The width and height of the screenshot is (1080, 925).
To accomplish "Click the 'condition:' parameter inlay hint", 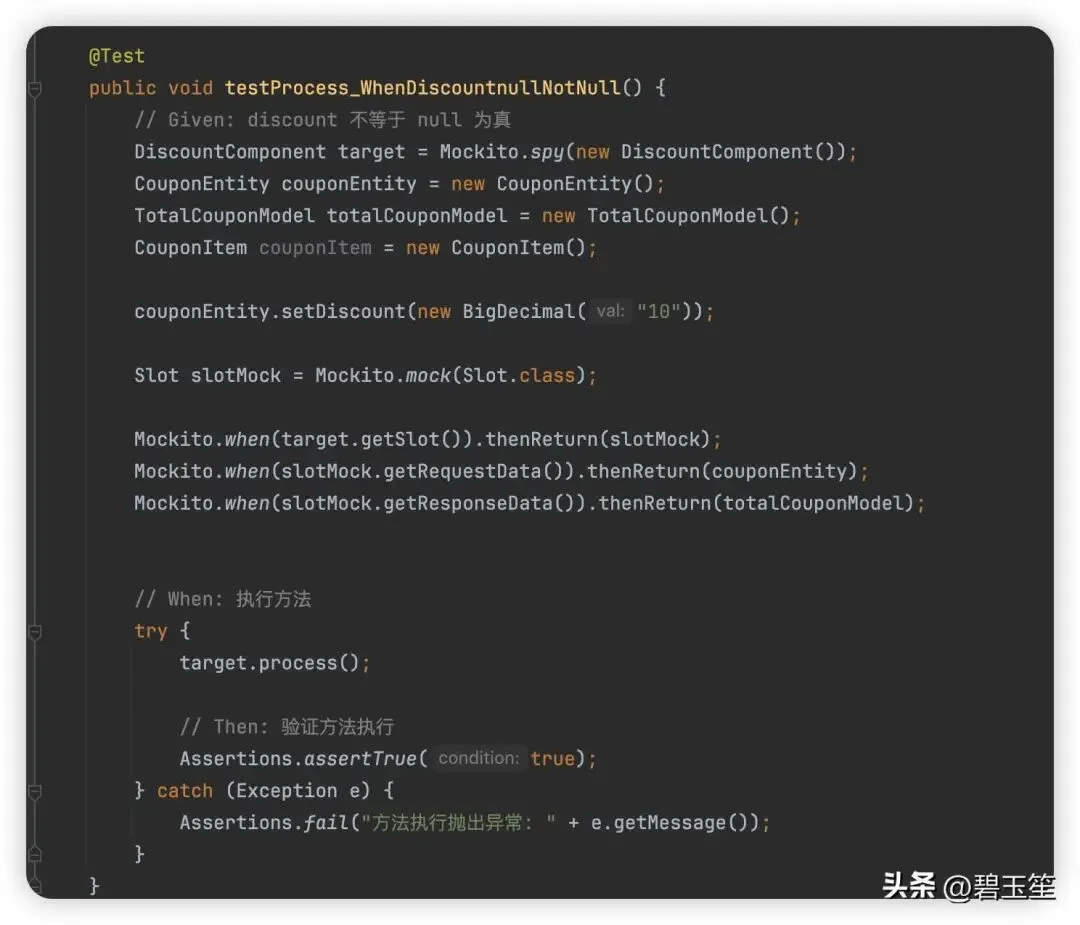I will coord(479,758).
